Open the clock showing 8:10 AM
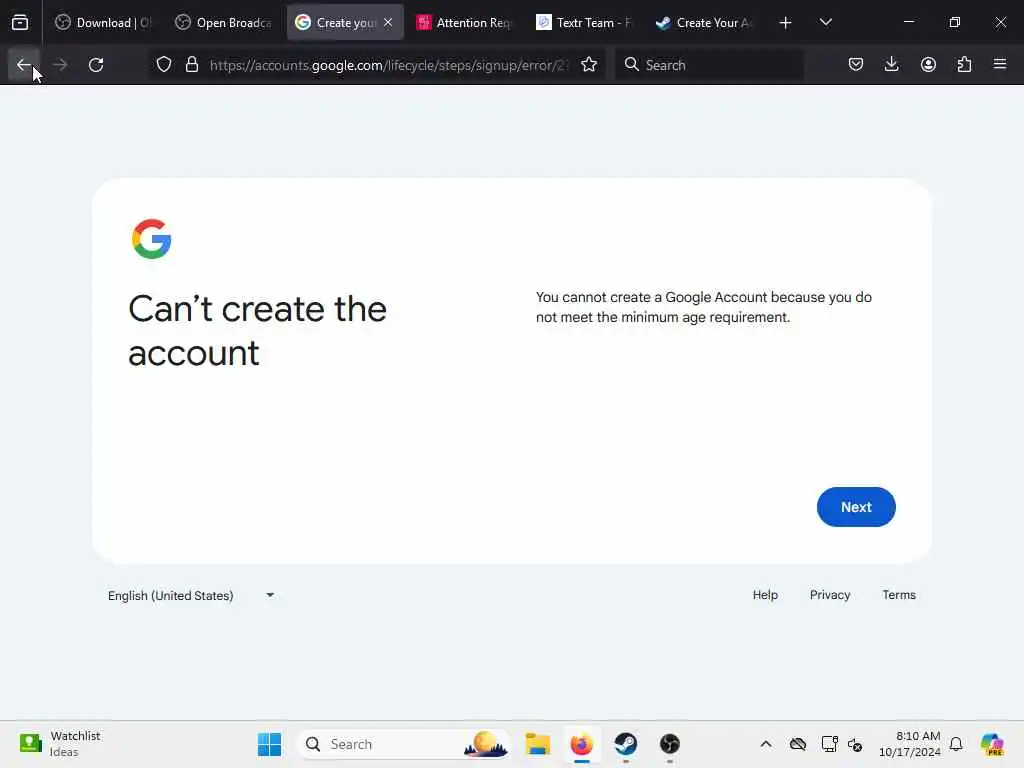The width and height of the screenshot is (1024, 768). coord(910,744)
